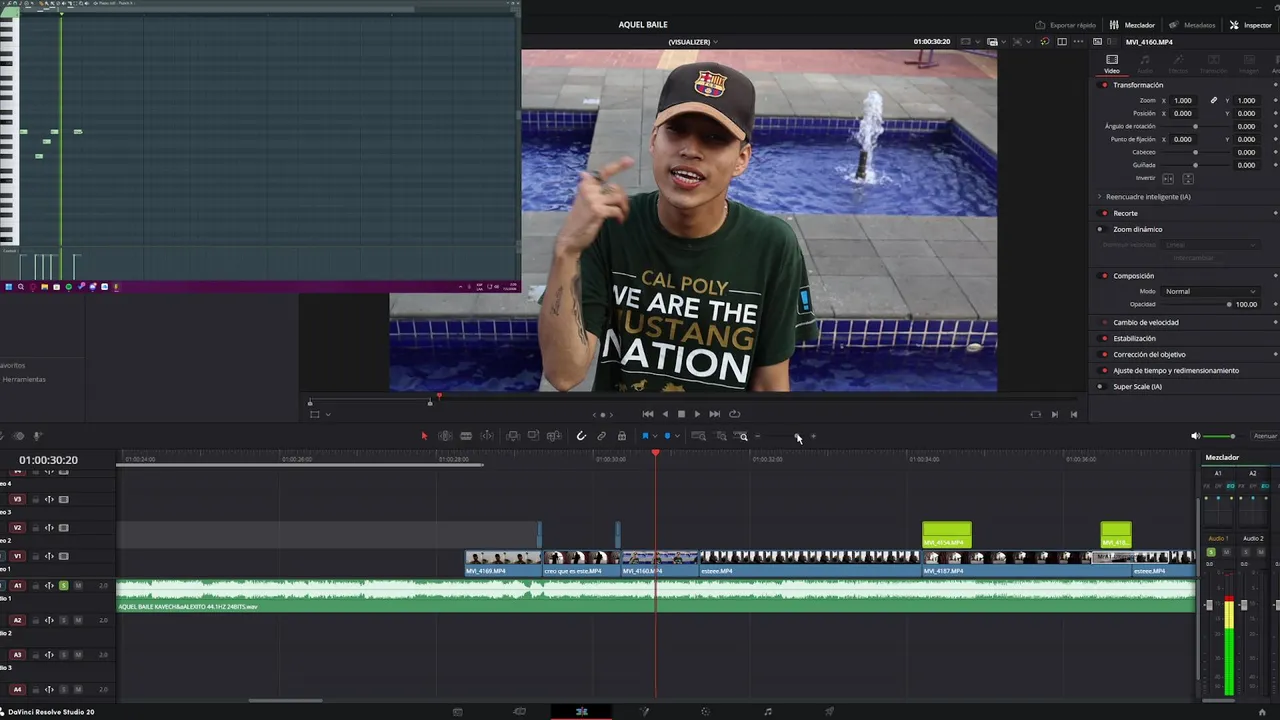
Task: Toggle Solo on audio track A2
Action: [64, 620]
